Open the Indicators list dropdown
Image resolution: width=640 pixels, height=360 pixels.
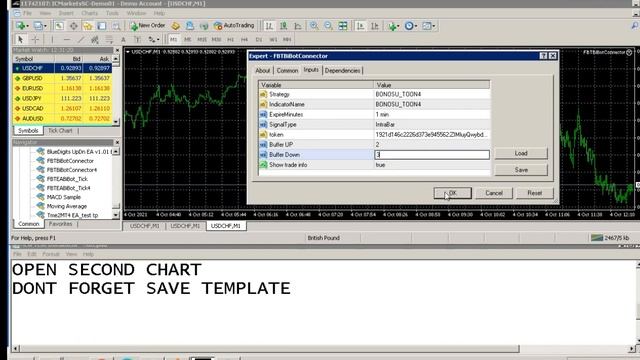click(394, 26)
